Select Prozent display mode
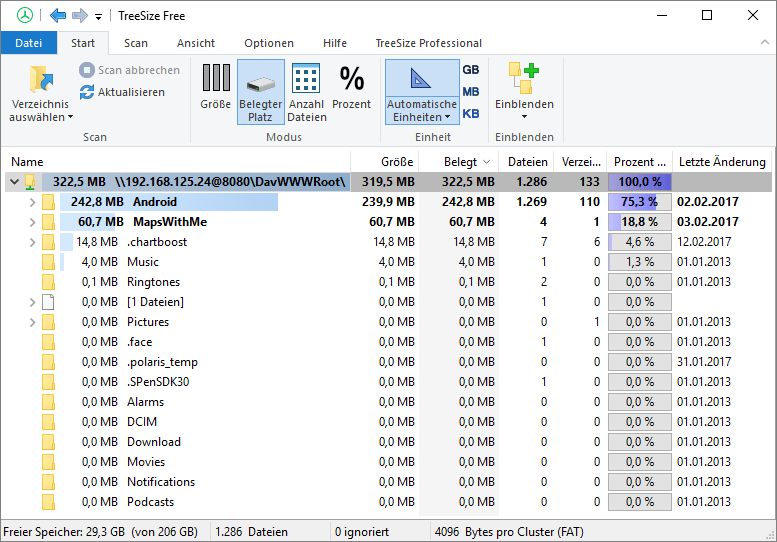The image size is (777, 542). click(351, 87)
